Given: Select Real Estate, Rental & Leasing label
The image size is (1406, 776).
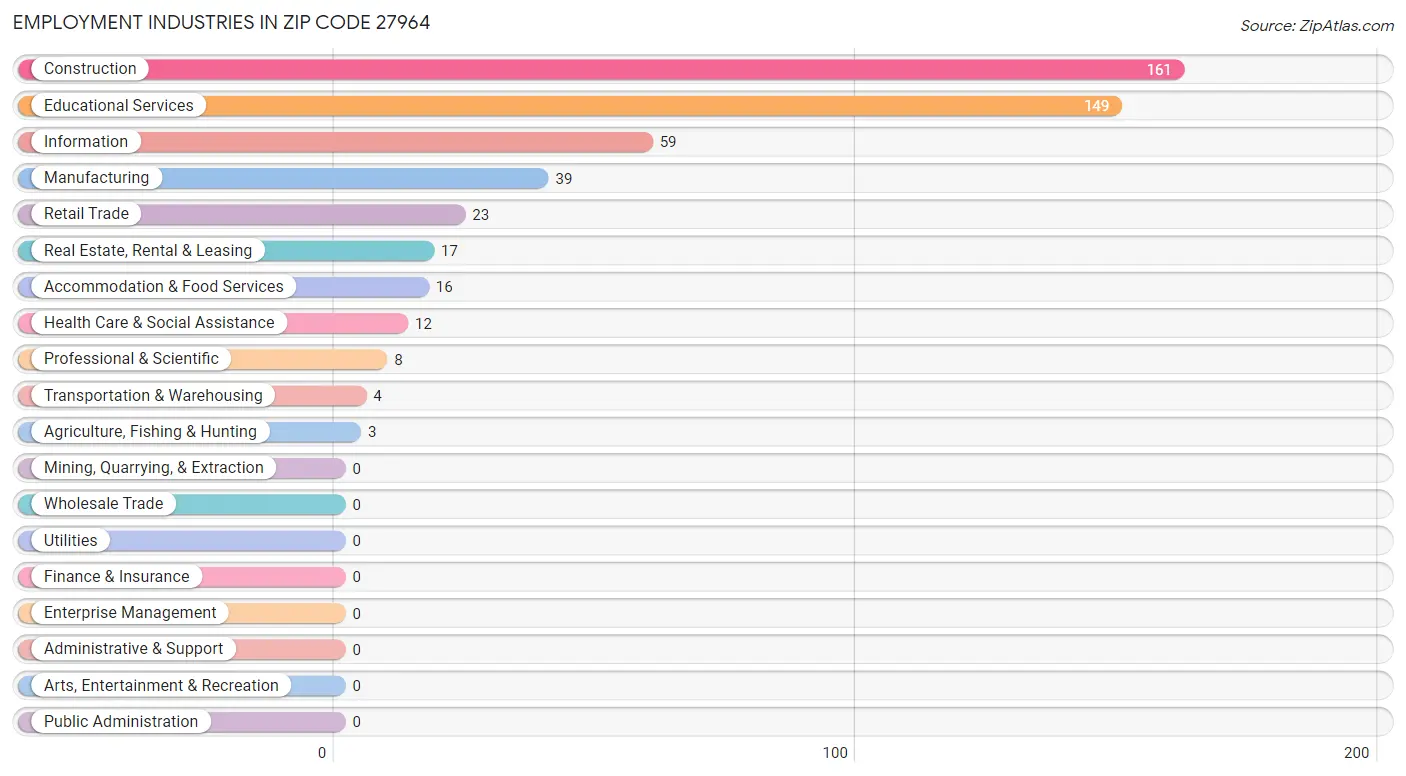Looking at the screenshot, I should tap(148, 250).
